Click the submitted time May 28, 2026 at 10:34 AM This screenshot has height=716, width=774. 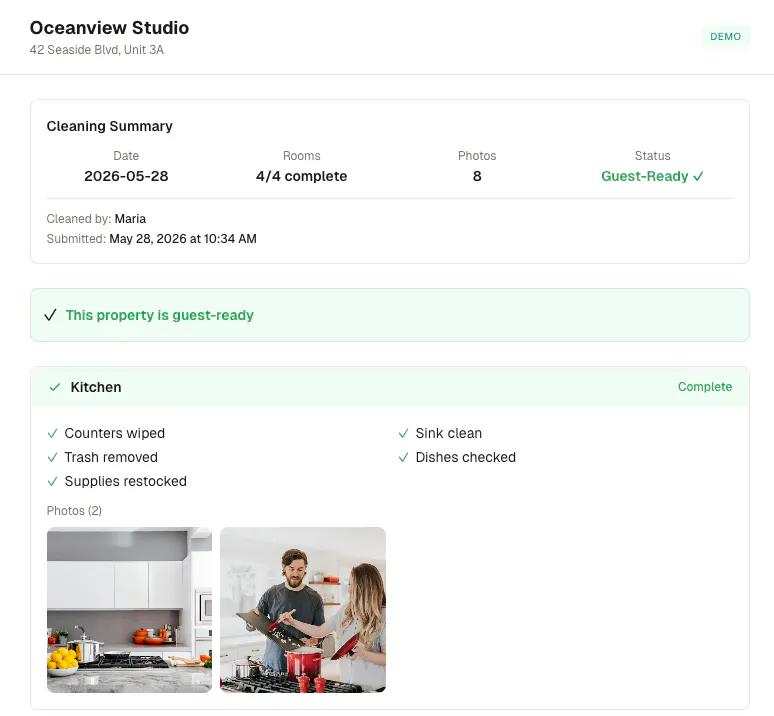183,239
